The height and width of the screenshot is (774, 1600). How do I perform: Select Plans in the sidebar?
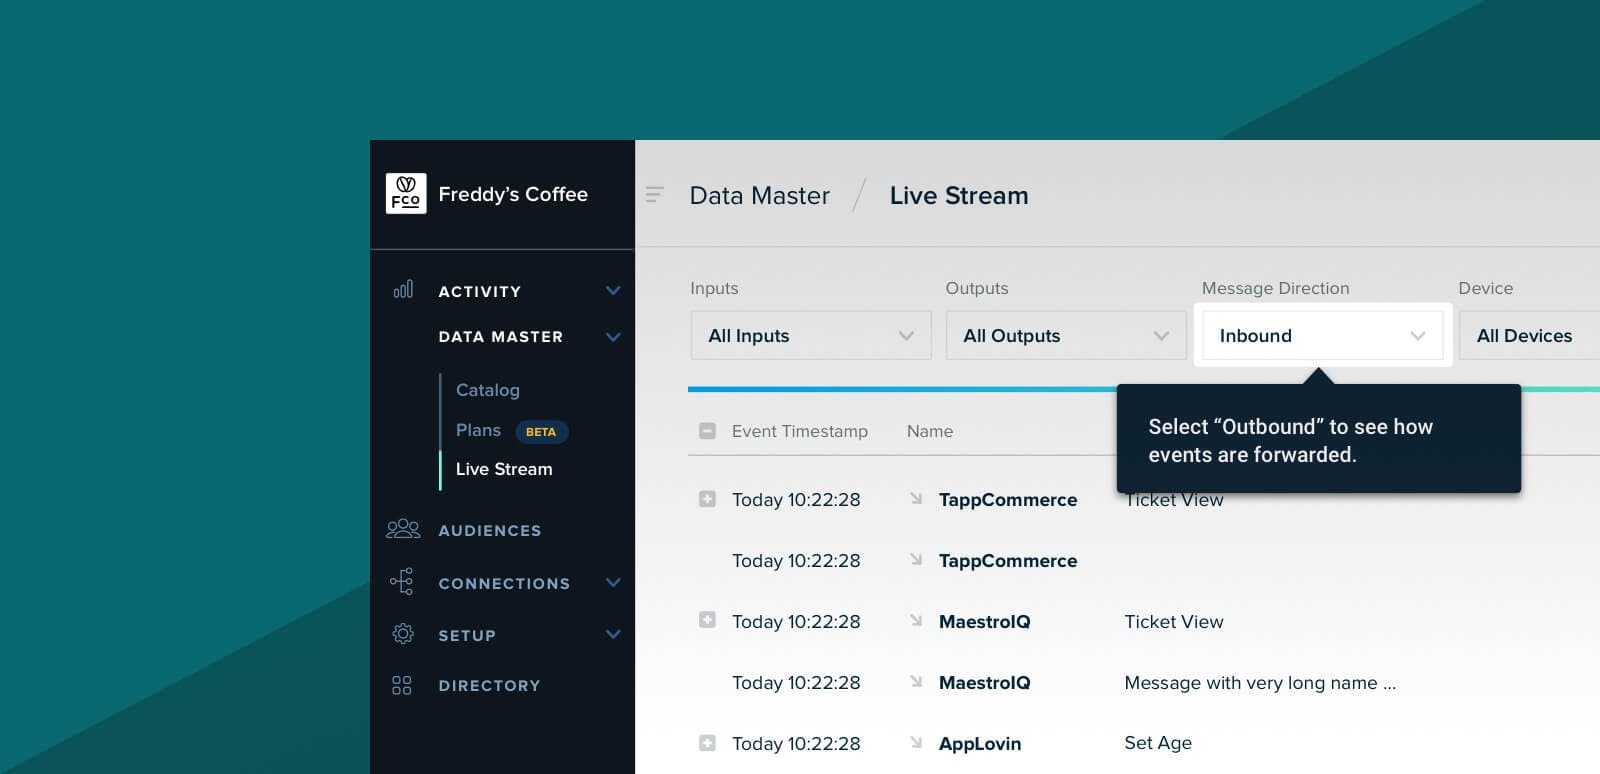[x=478, y=430]
